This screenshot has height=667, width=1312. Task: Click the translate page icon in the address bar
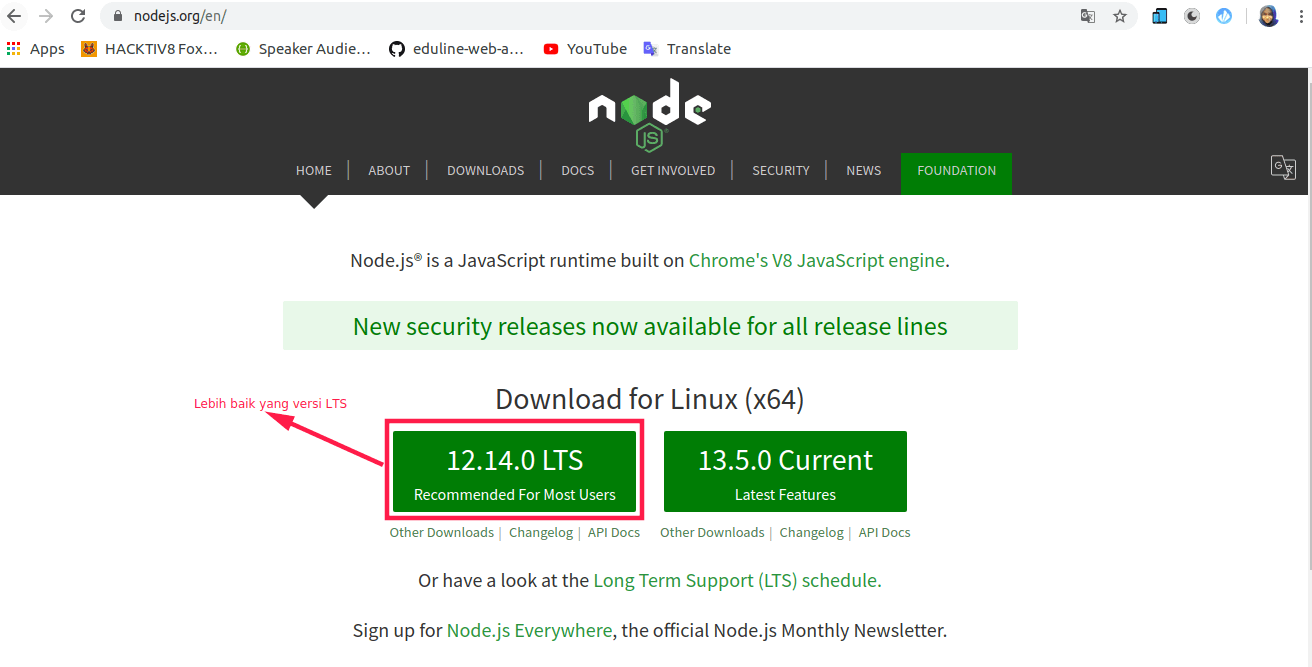tap(1088, 16)
